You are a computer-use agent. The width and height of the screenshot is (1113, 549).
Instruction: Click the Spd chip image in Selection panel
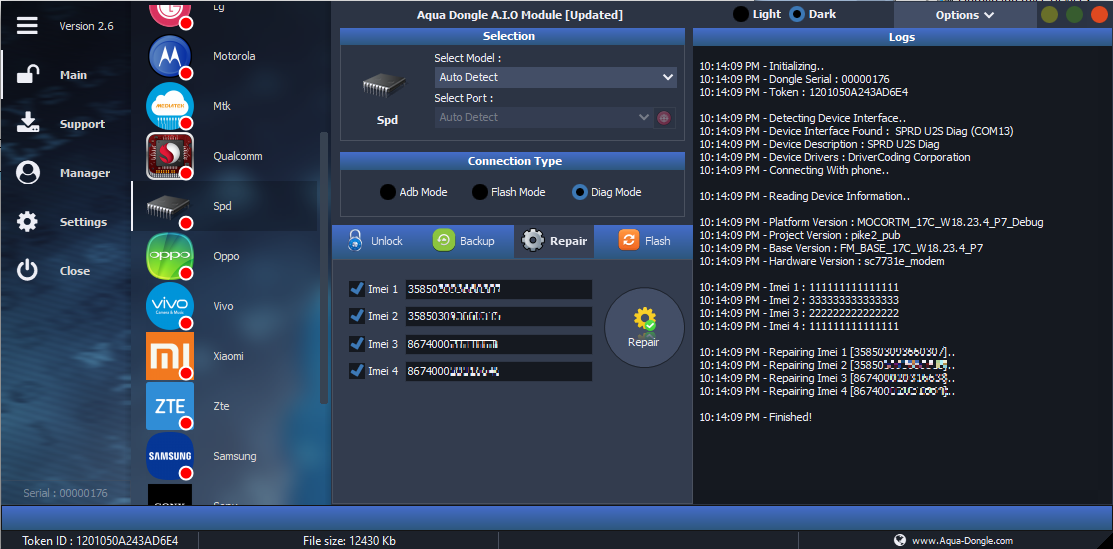coord(384,84)
